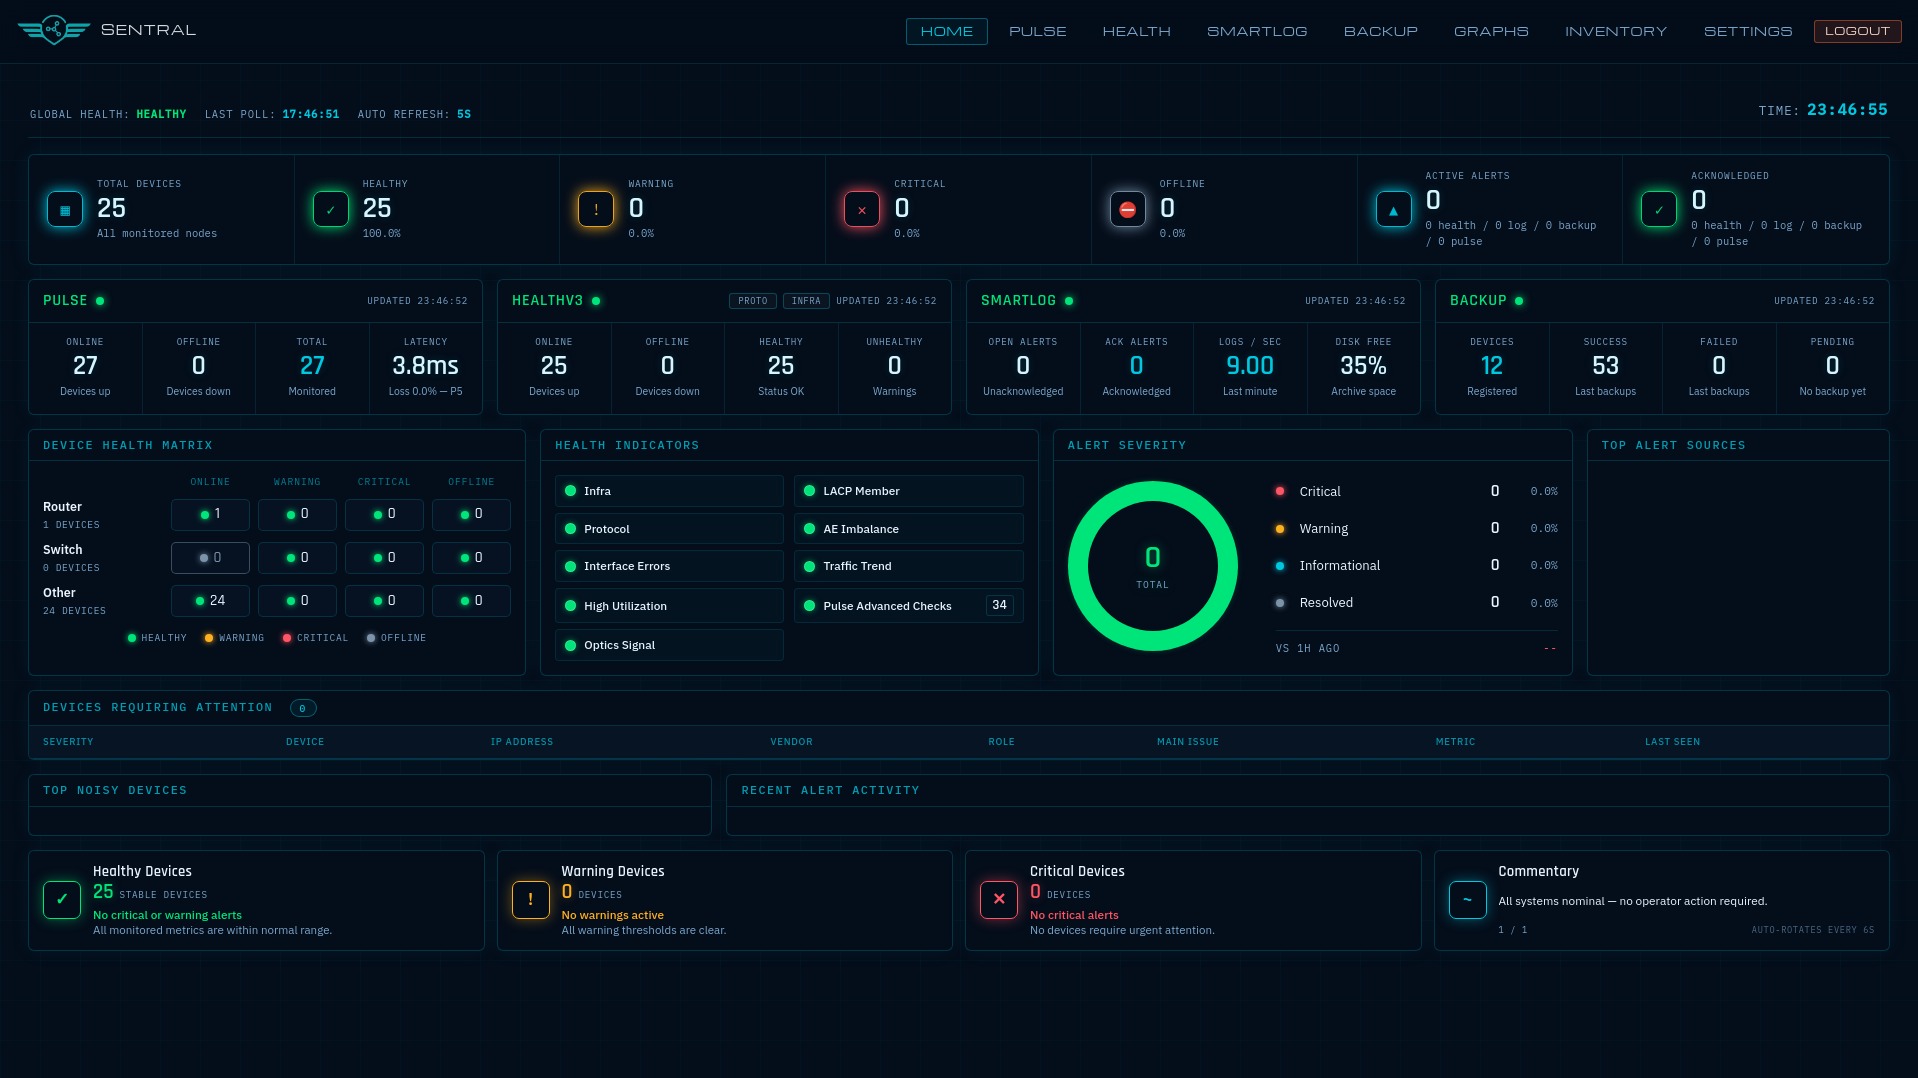This screenshot has width=1918, height=1078.
Task: Open the Inventory tab
Action: [x=1616, y=31]
